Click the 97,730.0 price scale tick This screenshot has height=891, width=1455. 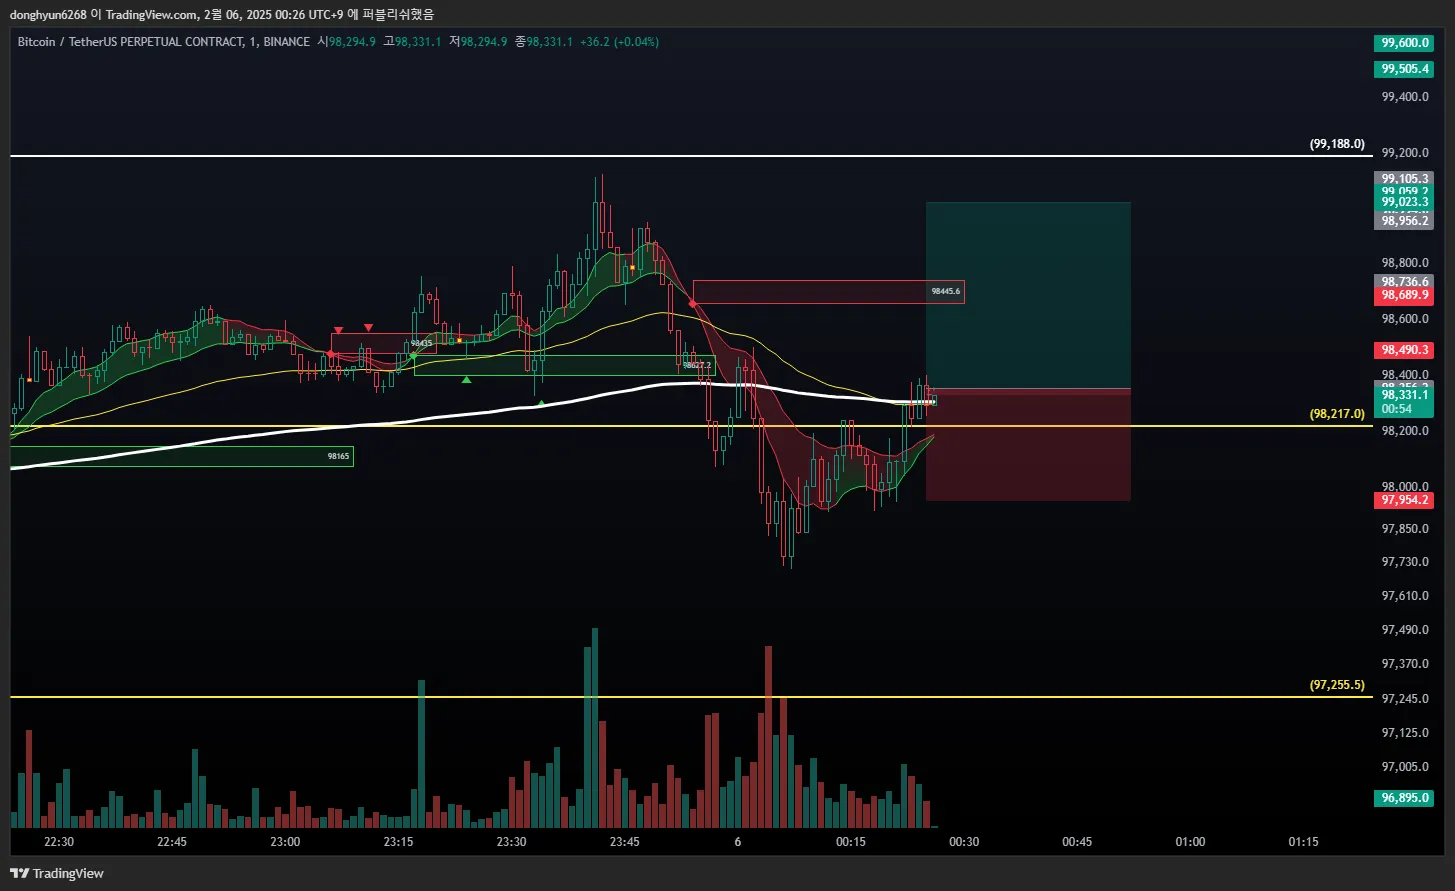pos(1404,562)
